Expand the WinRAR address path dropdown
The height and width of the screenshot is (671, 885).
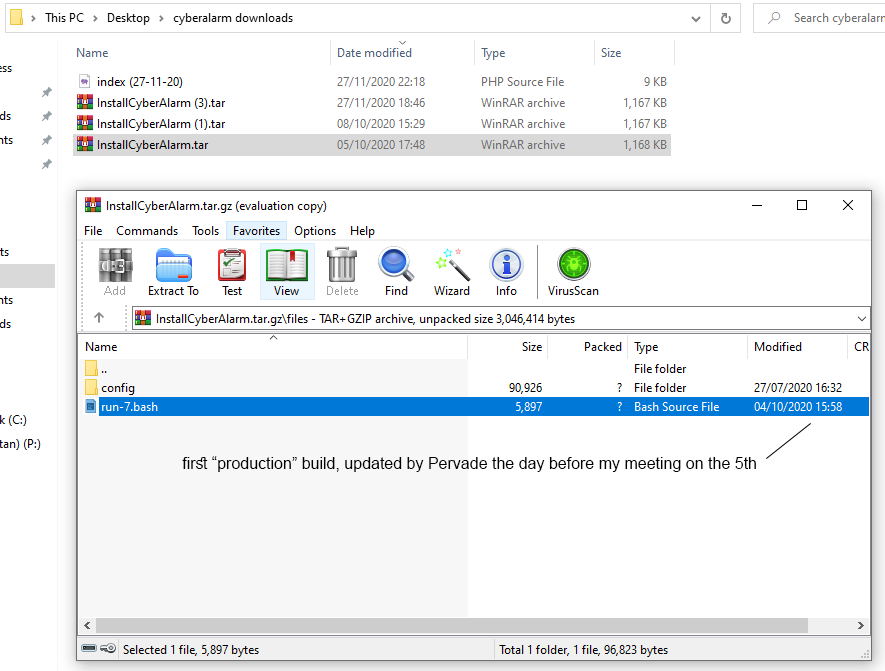[862, 319]
